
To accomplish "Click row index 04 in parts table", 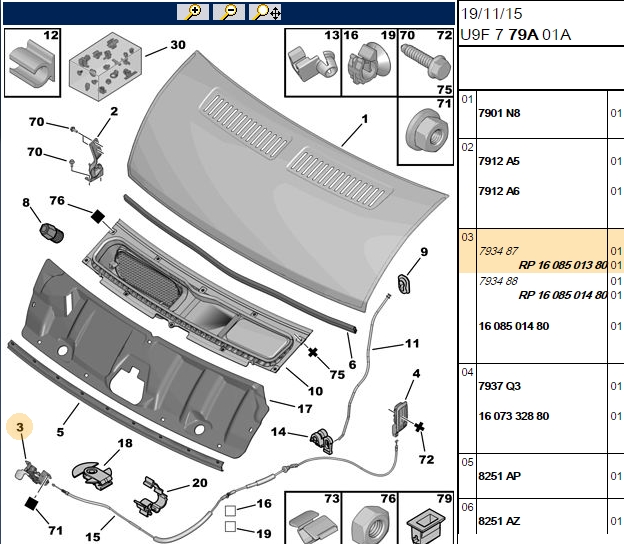I will click(467, 372).
